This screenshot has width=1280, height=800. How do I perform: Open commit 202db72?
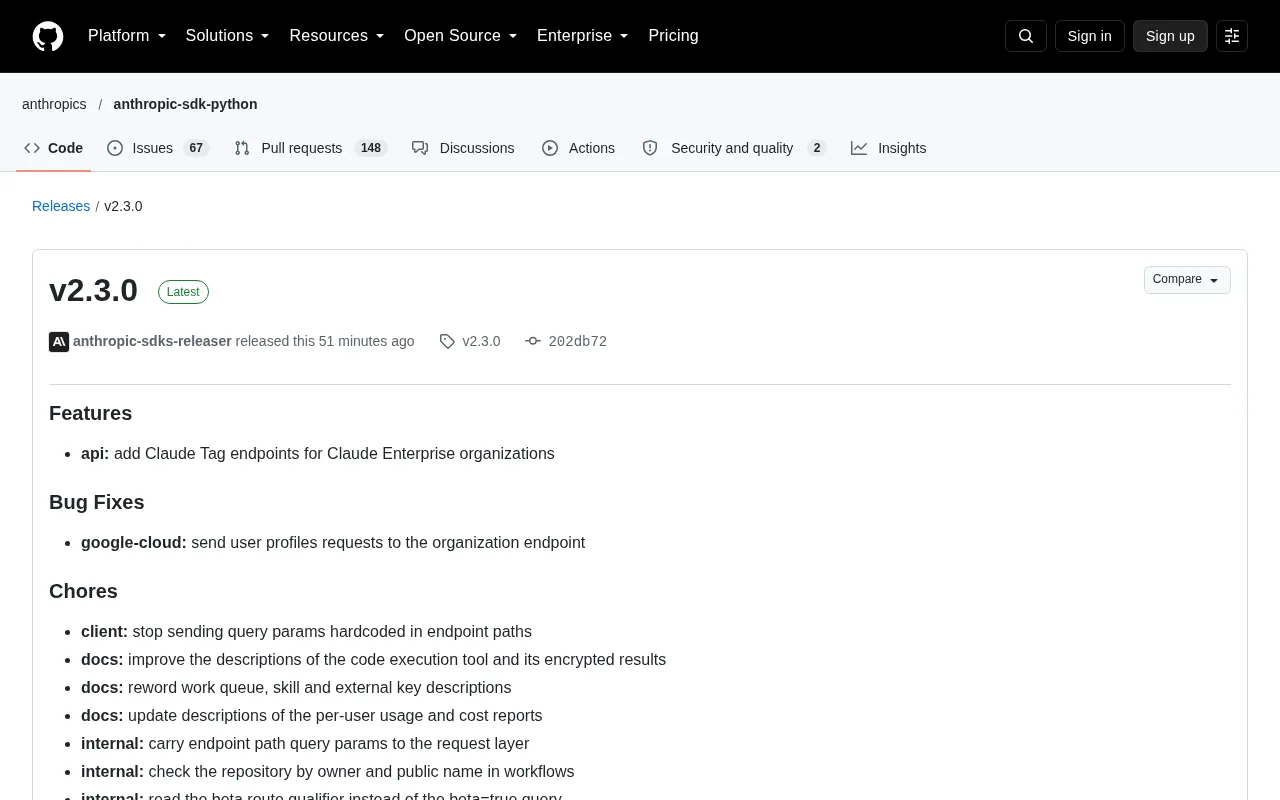(578, 342)
